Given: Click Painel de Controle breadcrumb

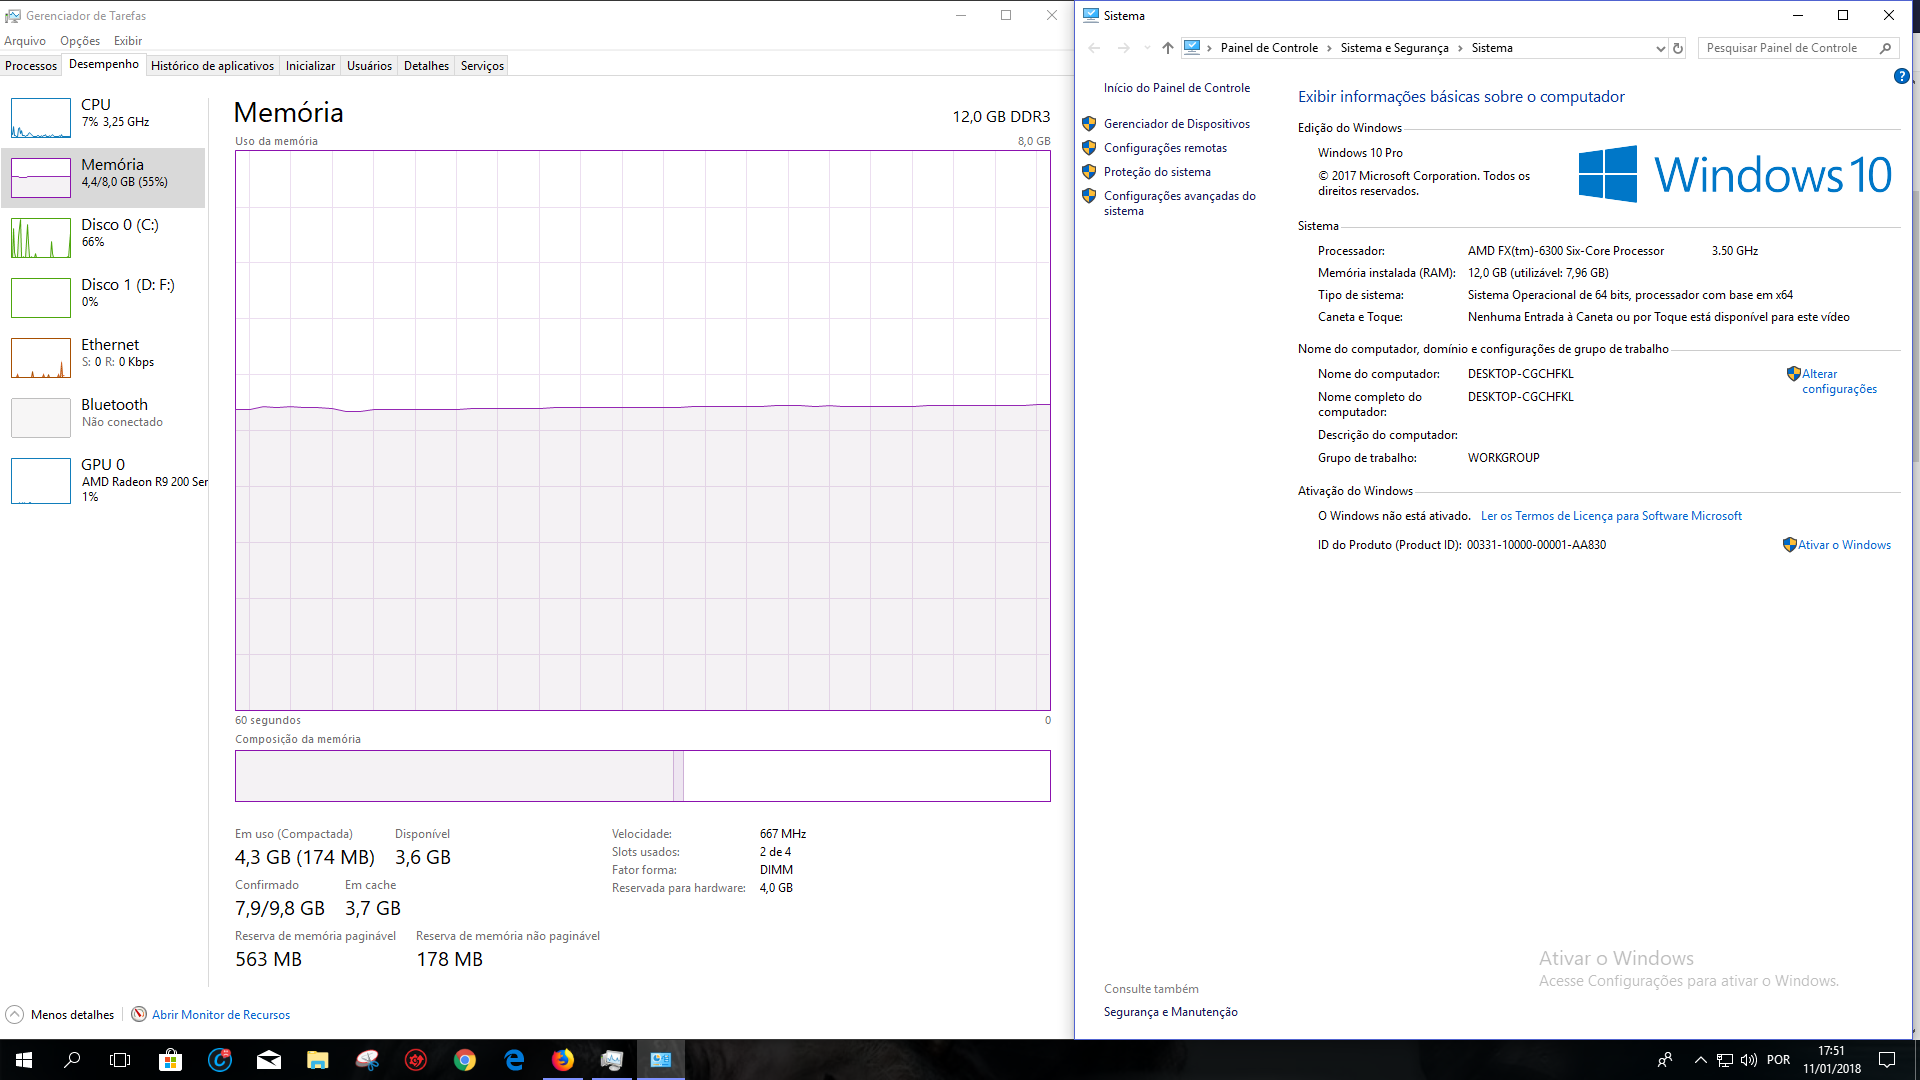Looking at the screenshot, I should (1269, 48).
